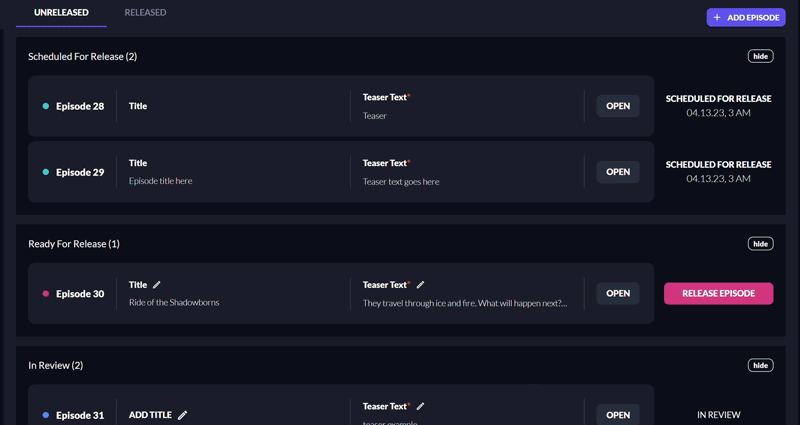Switch to the Released tab
Screen dimensions: 800x425
point(145,12)
